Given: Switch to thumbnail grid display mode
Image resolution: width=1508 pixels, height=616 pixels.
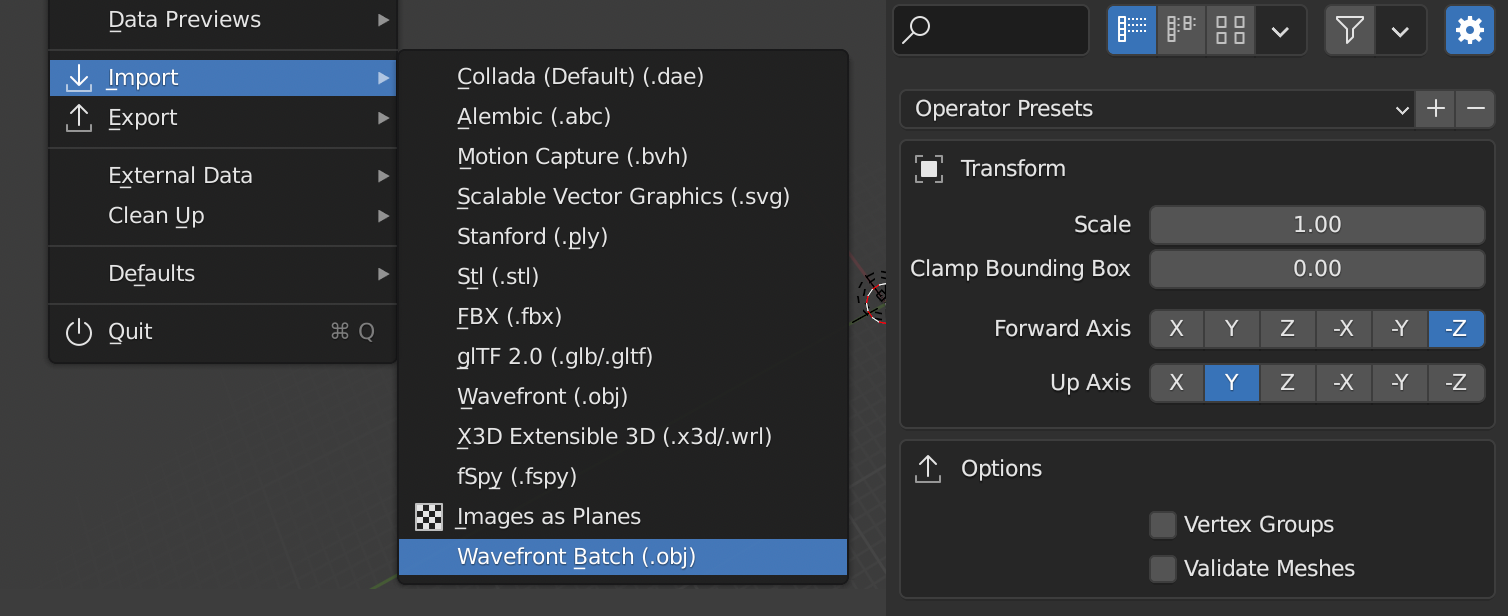Looking at the screenshot, I should click(x=1229, y=30).
